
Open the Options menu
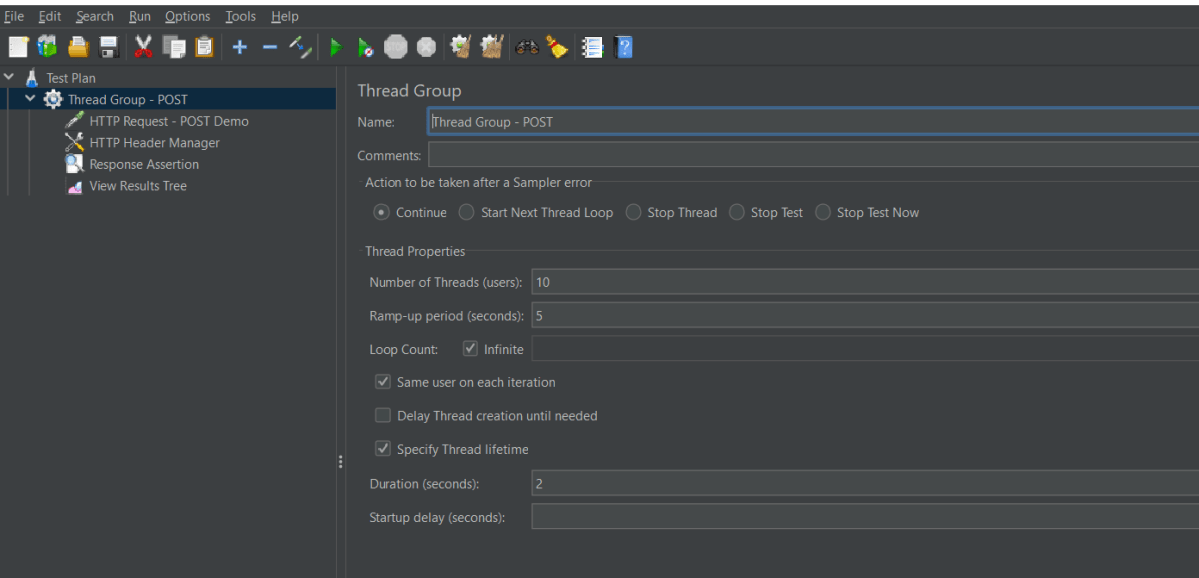point(187,16)
